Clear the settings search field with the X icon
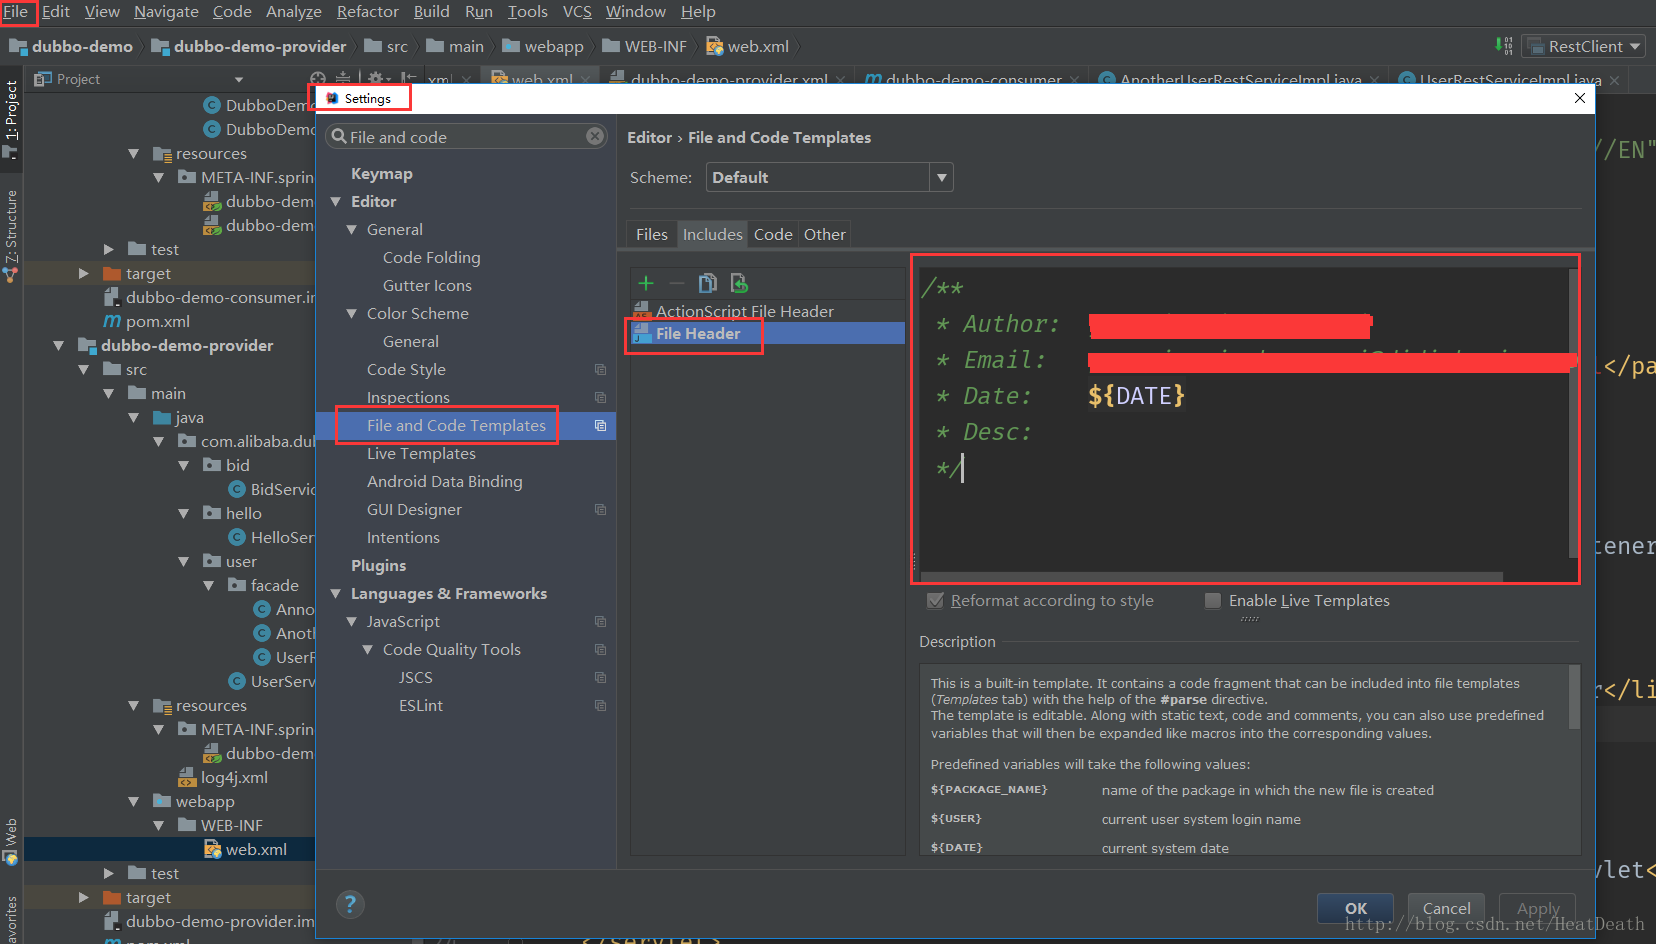 pos(594,136)
